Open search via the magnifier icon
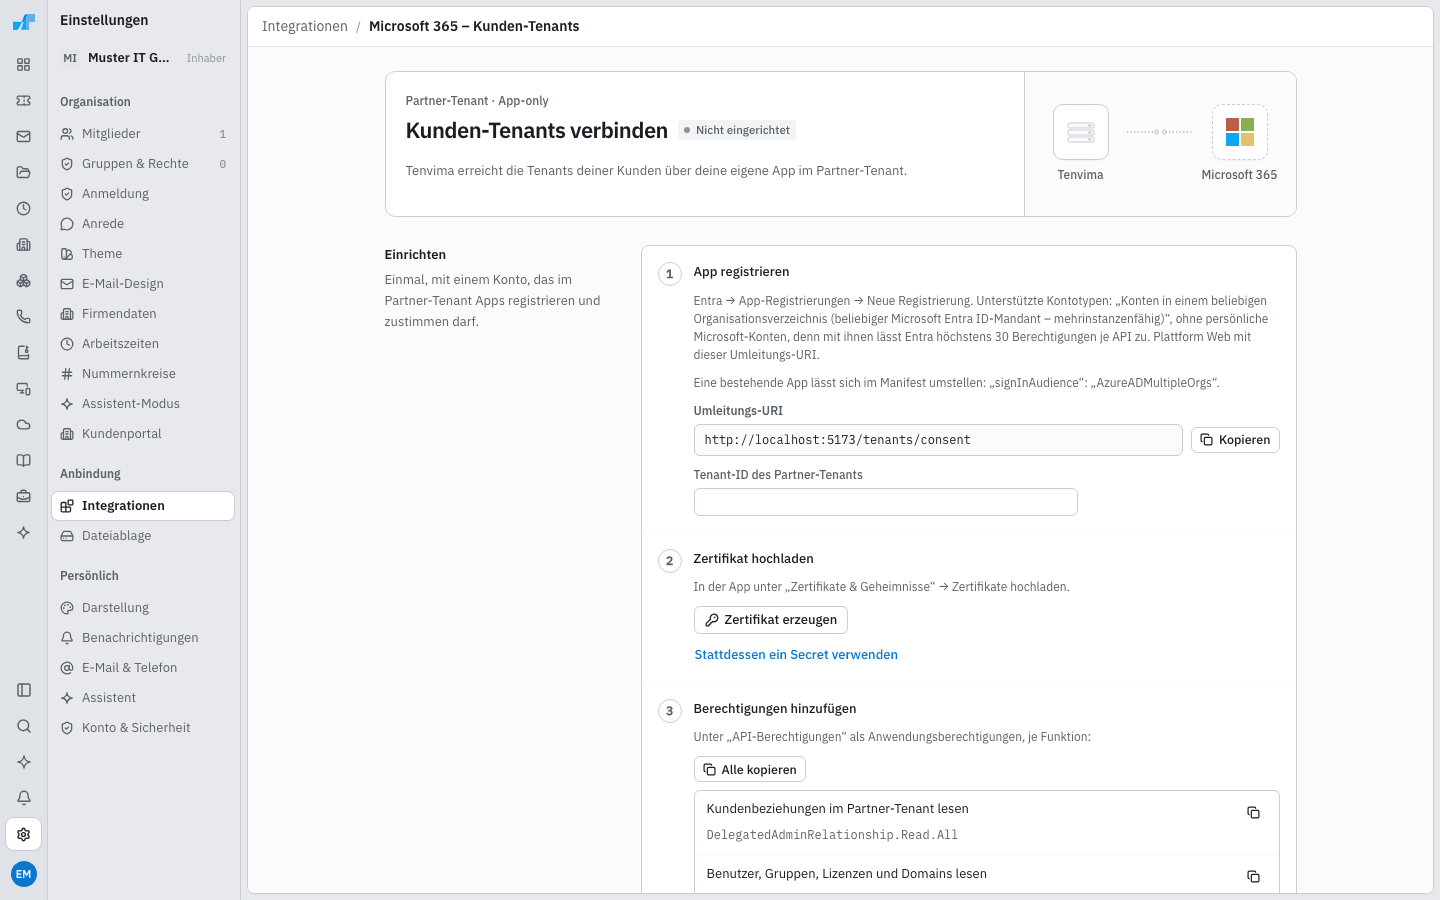The image size is (1440, 900). [24, 726]
